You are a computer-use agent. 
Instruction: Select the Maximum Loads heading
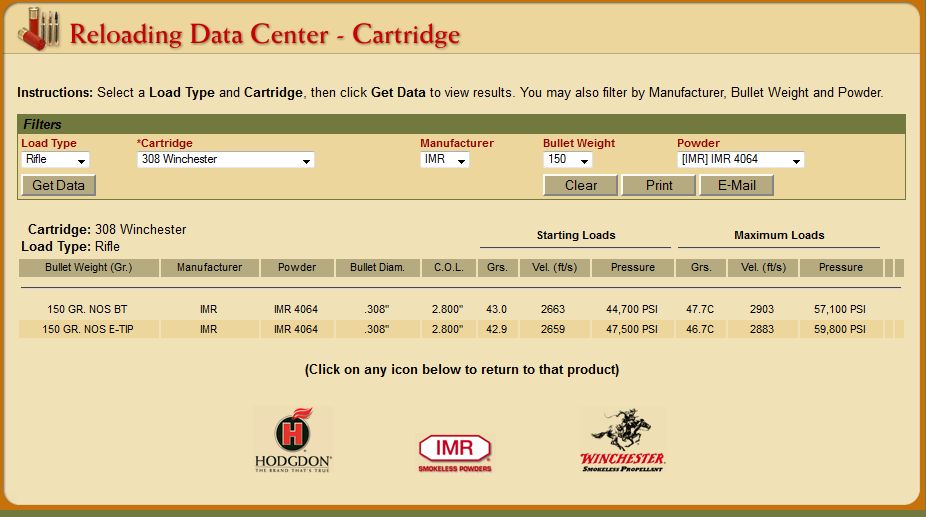click(x=779, y=235)
